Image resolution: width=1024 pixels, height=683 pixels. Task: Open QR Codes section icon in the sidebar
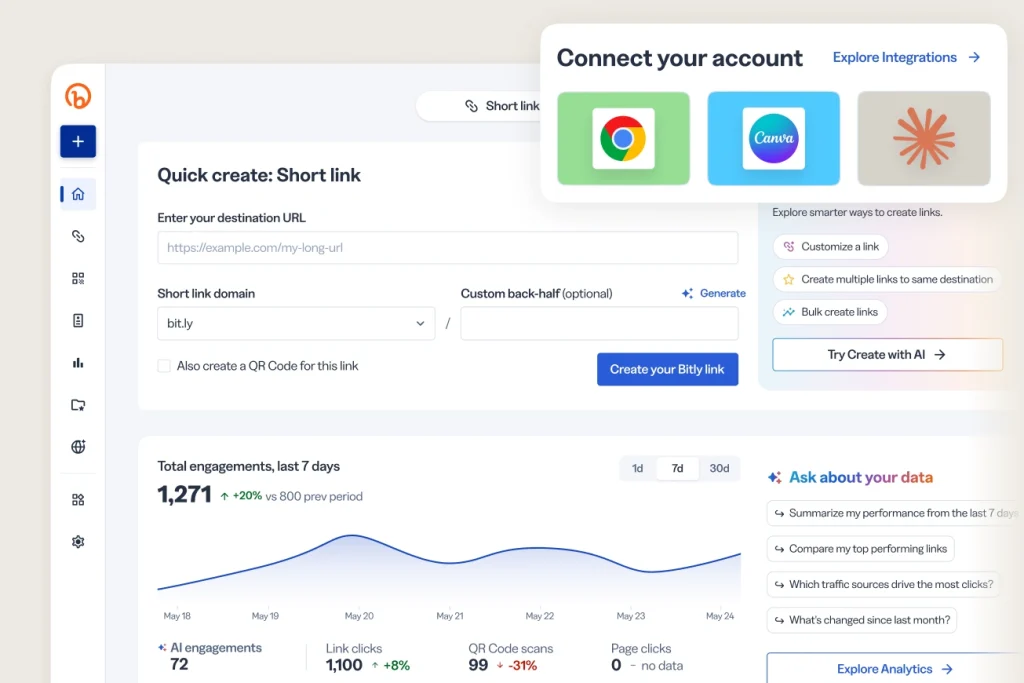coord(78,278)
